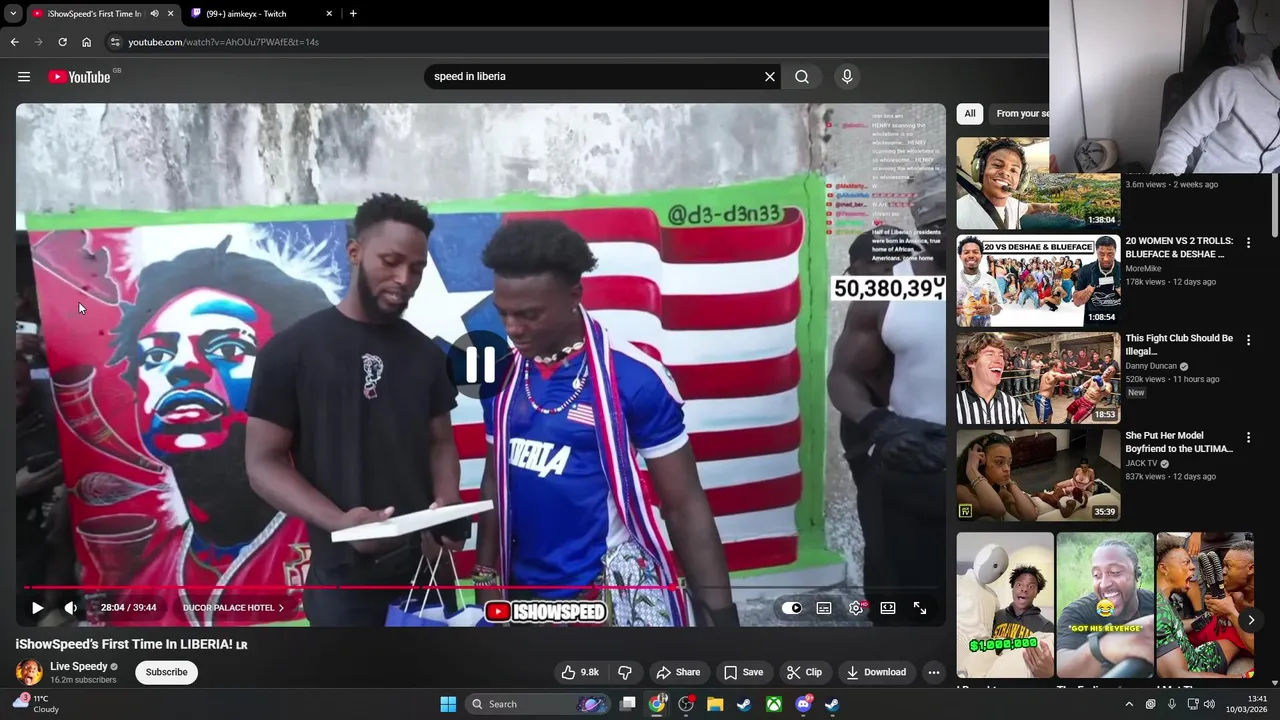The image size is (1280, 720).
Task: Open Discord from the taskbar
Action: (803, 704)
